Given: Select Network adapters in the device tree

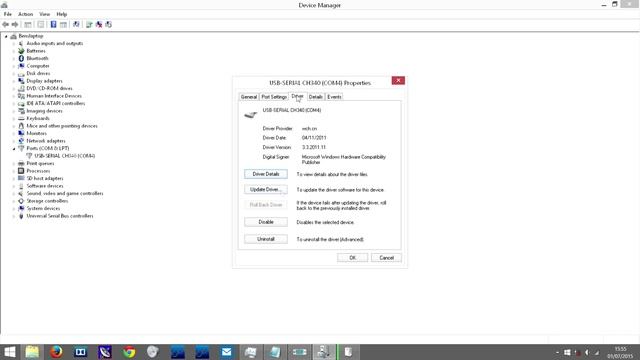Looking at the screenshot, I should click(46, 141).
